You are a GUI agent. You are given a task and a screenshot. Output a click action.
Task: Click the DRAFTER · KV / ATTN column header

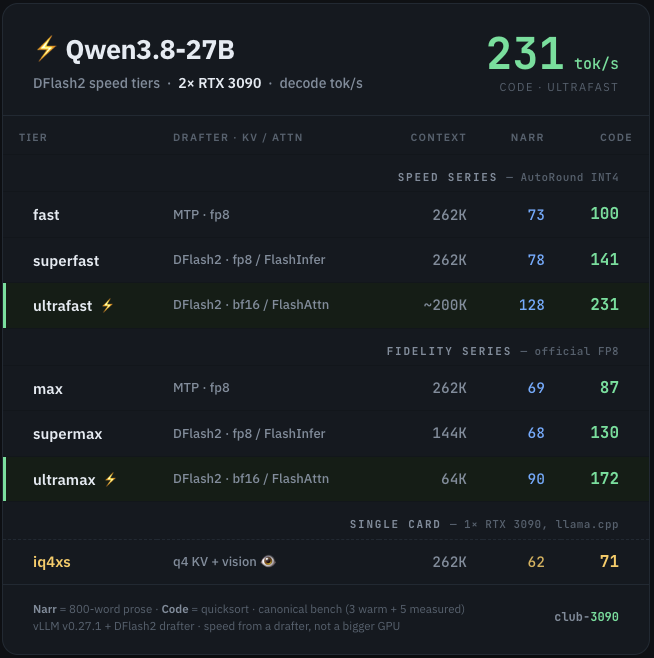[238, 137]
